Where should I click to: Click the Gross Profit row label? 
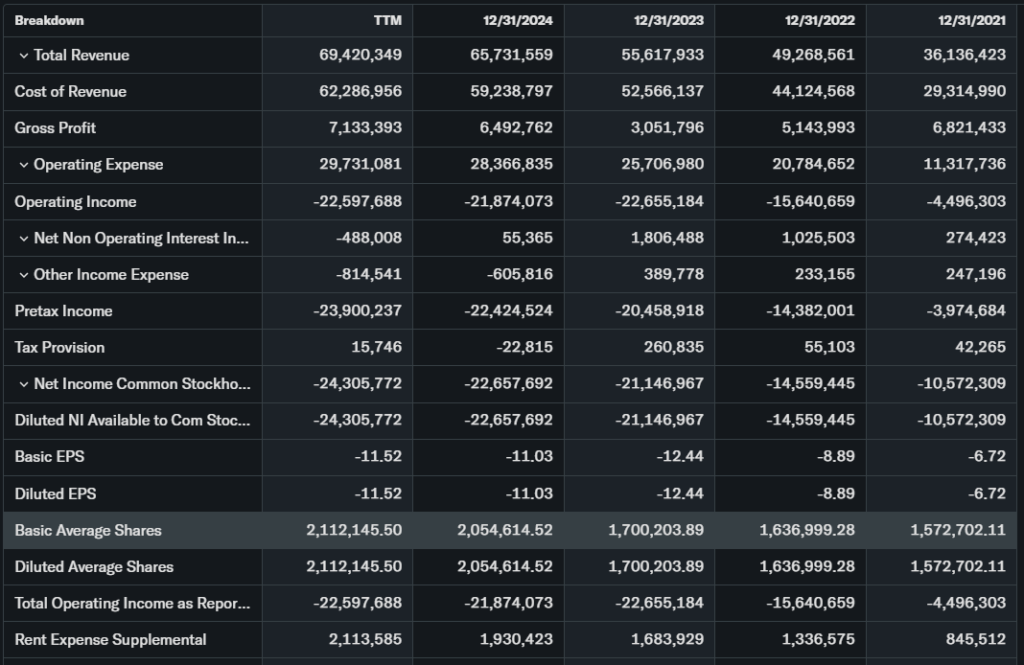point(55,128)
